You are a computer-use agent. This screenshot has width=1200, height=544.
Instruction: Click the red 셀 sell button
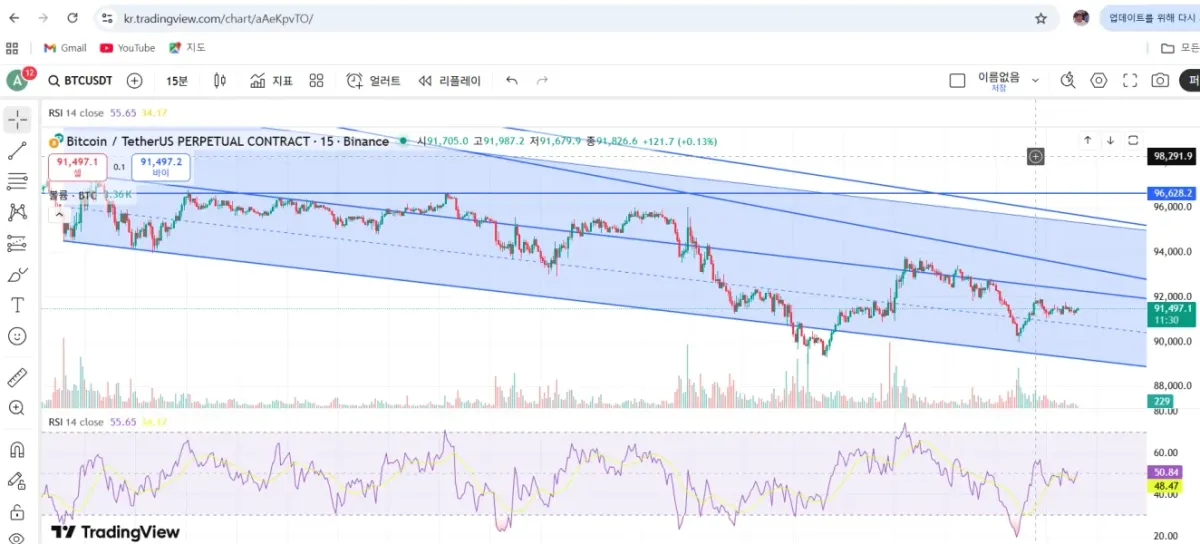tap(77, 167)
